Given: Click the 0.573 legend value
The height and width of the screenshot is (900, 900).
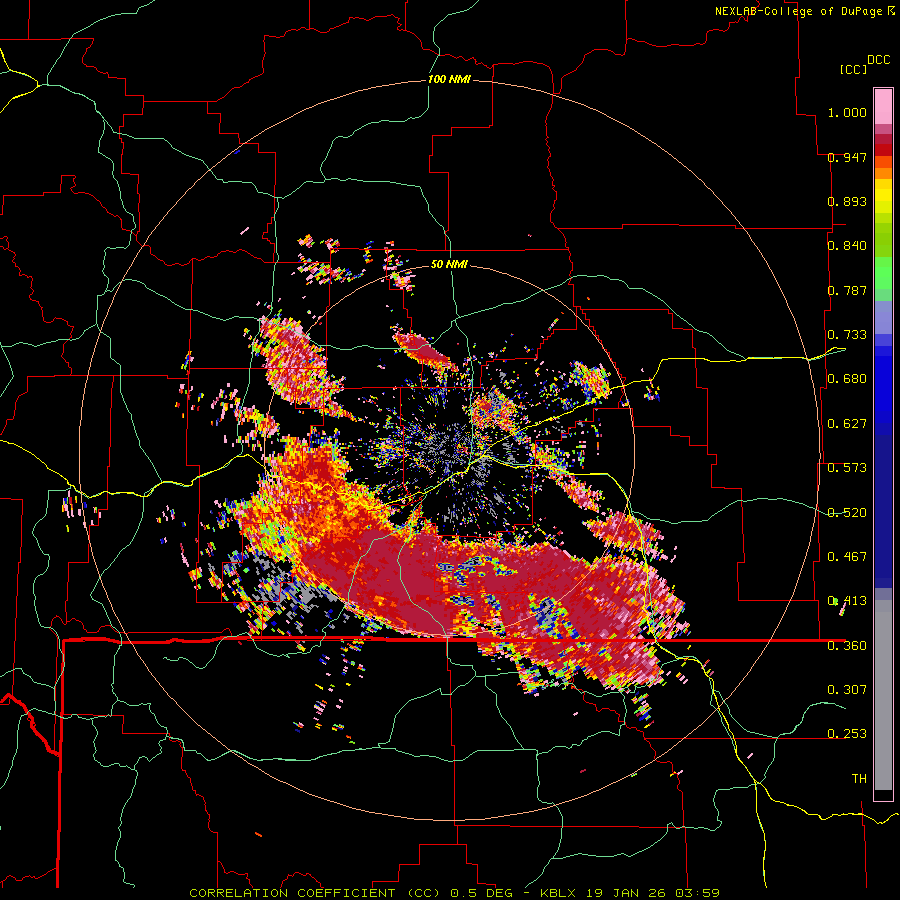Looking at the screenshot, I should (847, 468).
